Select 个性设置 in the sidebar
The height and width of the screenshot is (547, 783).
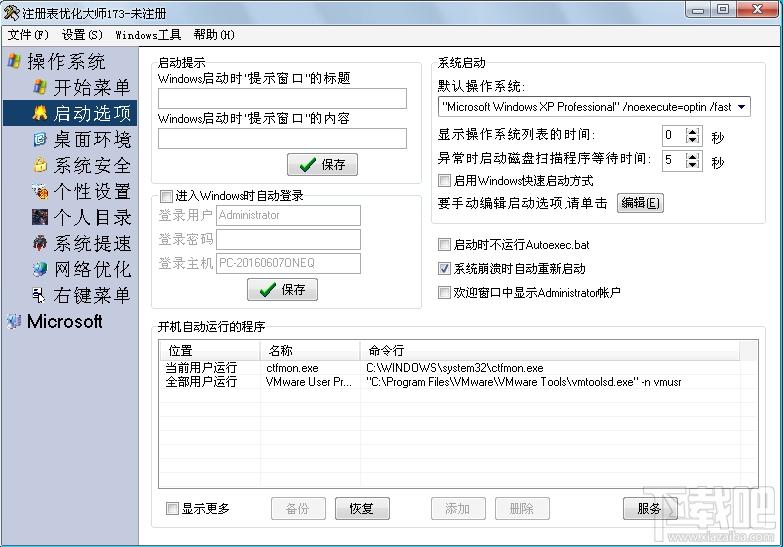coord(92,191)
